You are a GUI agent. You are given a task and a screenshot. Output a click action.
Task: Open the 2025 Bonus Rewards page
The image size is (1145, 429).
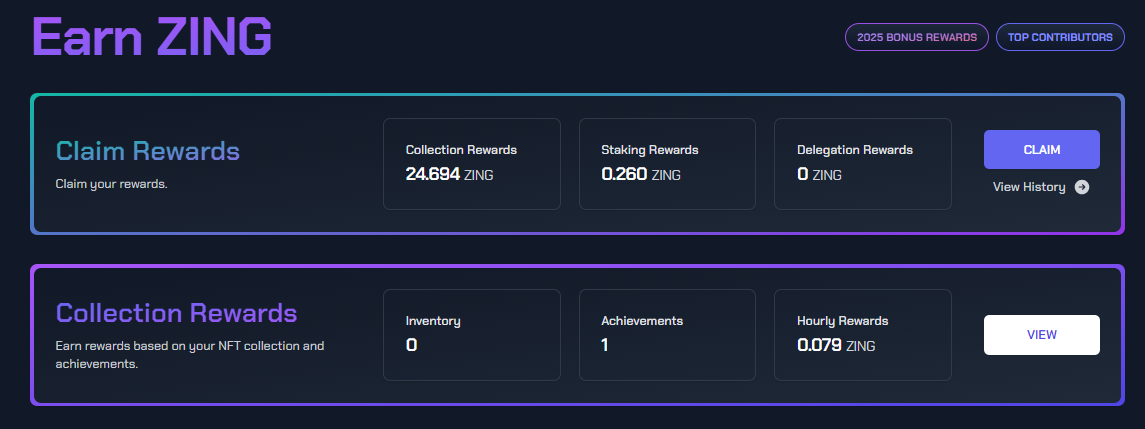pos(916,37)
